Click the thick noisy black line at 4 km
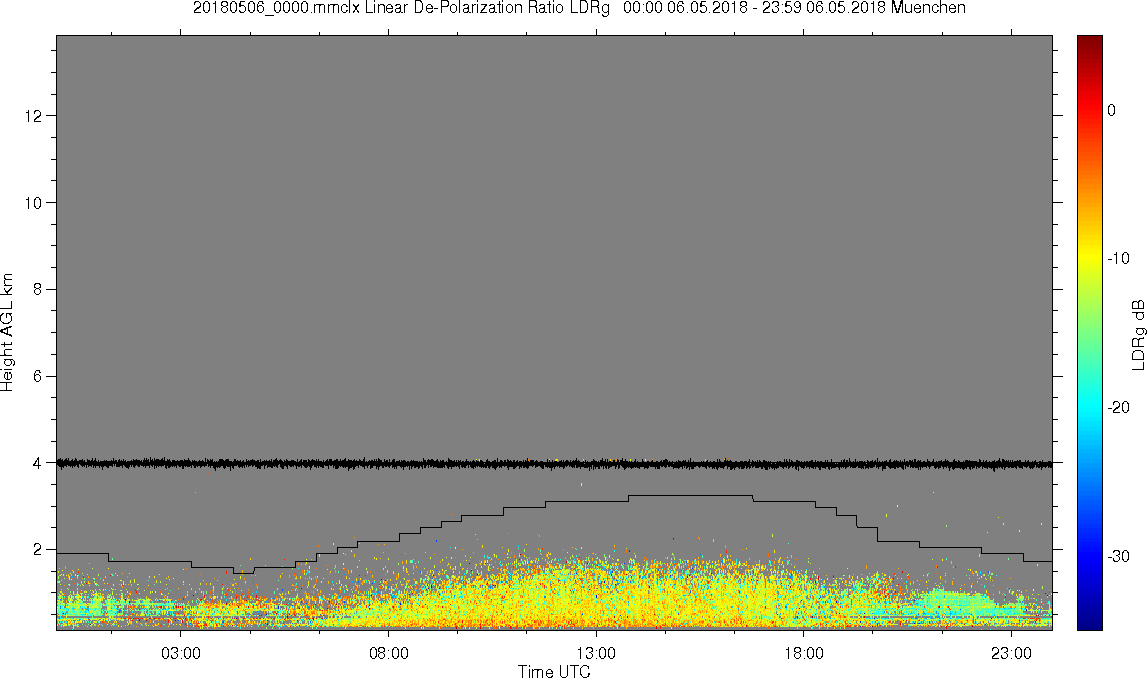The width and height of the screenshot is (1147, 678). (x=554, y=464)
